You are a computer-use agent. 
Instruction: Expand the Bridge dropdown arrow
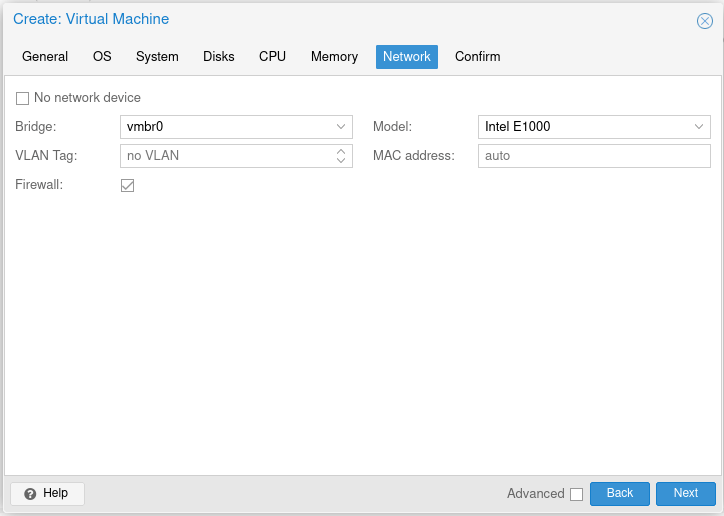(x=341, y=127)
